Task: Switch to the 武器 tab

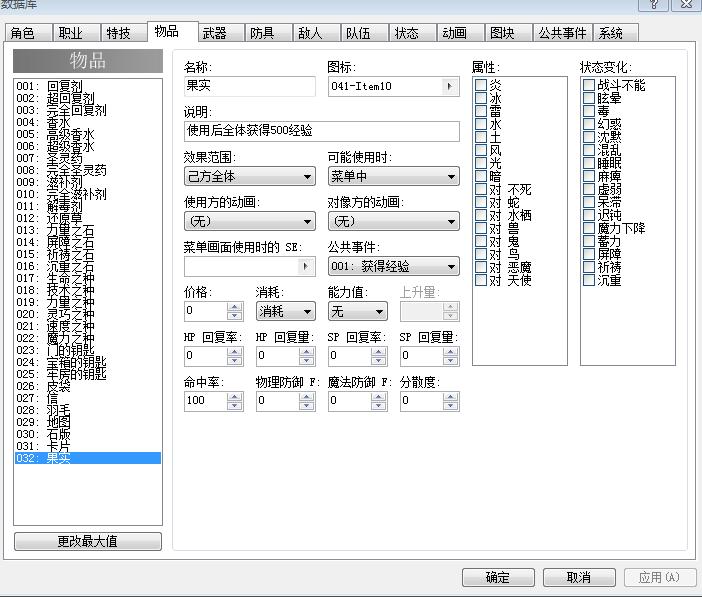Action: coord(221,33)
